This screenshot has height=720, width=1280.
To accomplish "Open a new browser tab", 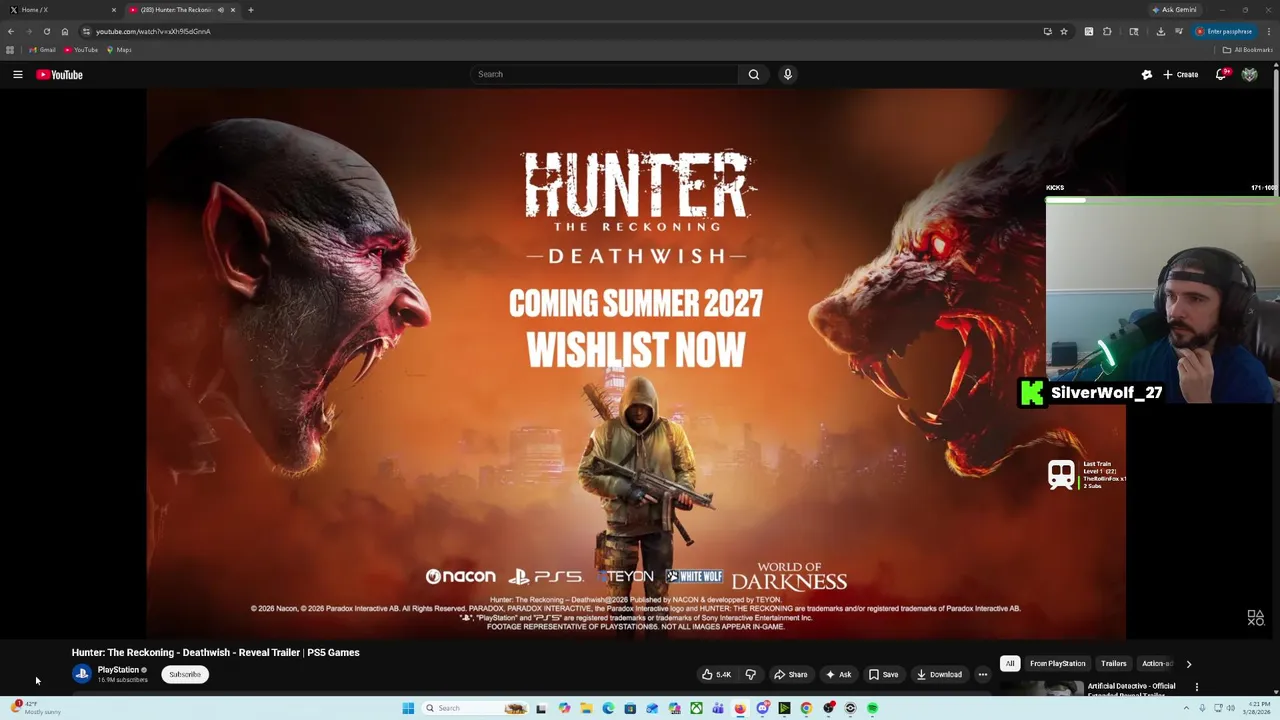I will (250, 10).
